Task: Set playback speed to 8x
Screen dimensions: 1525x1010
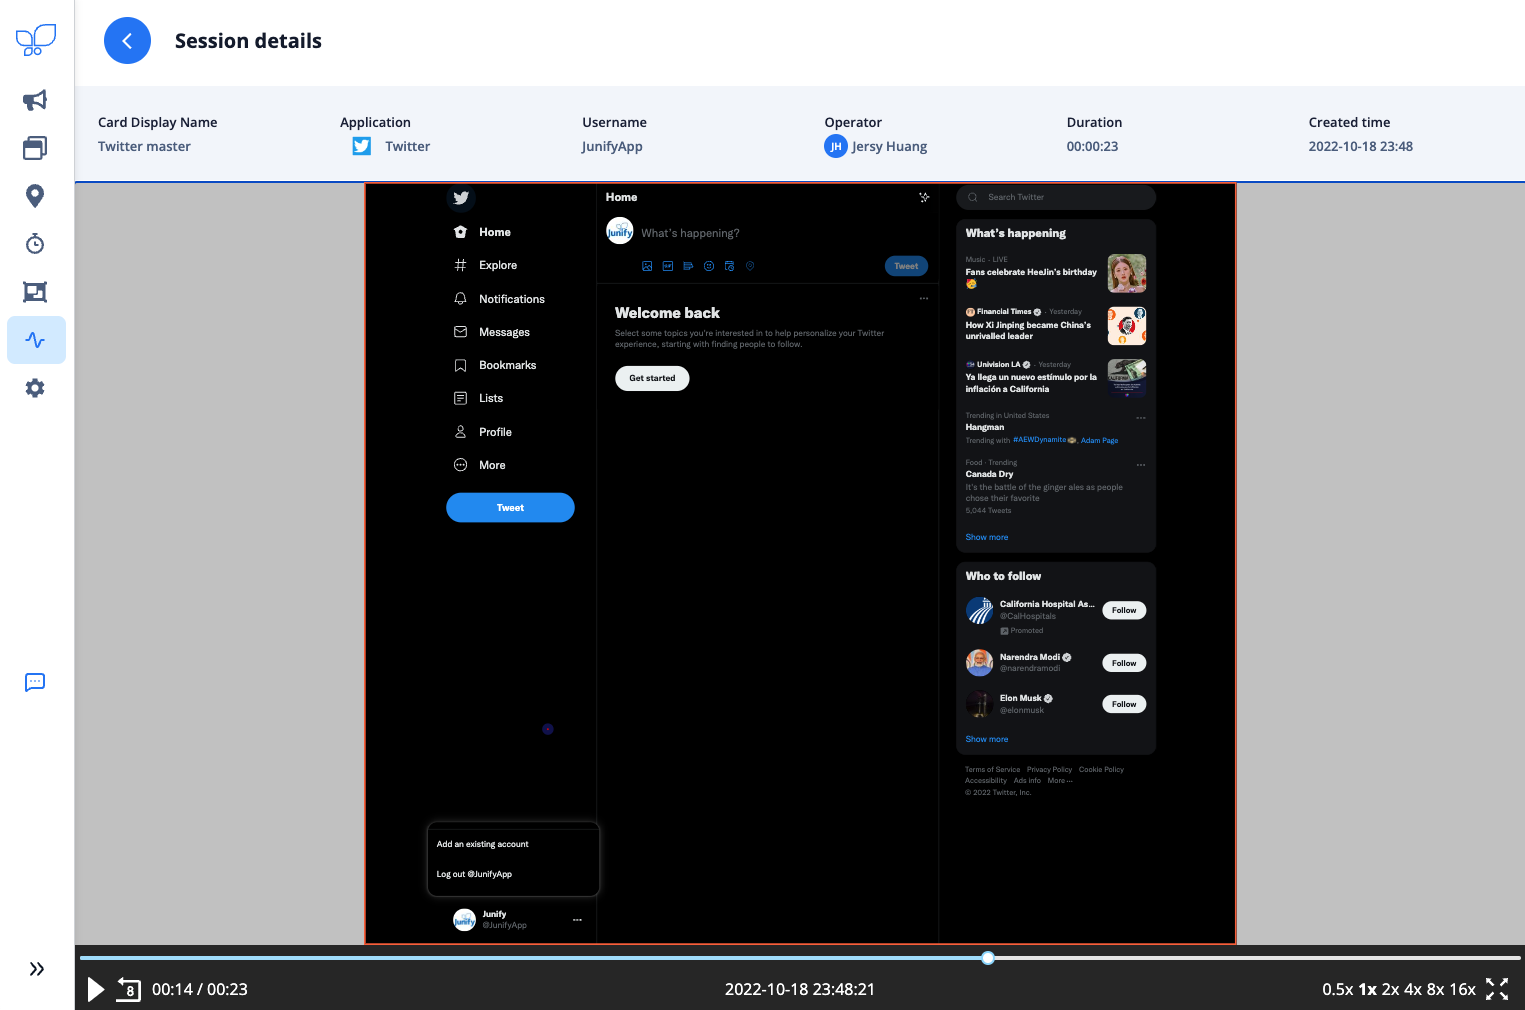Action: point(1436,989)
